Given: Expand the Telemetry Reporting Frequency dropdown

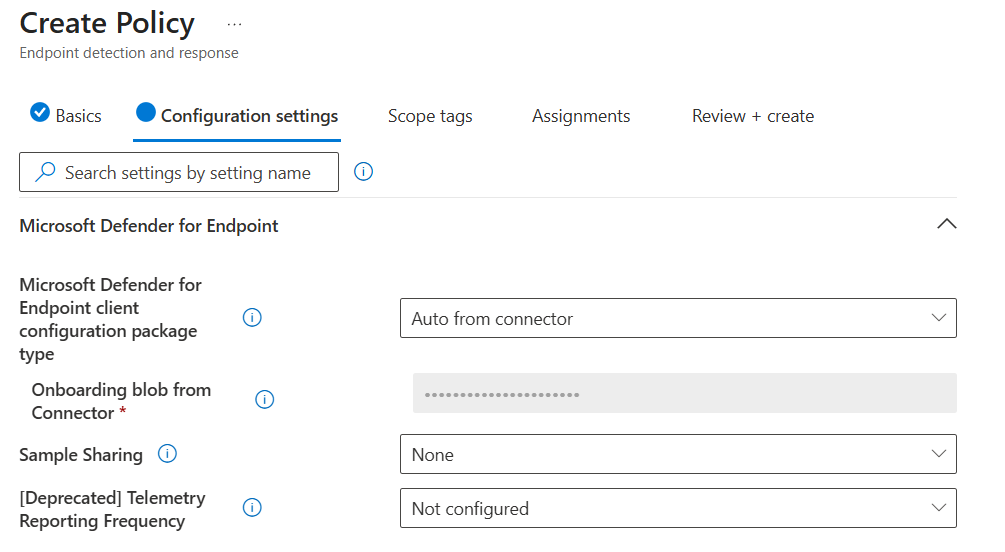Looking at the screenshot, I should click(x=677, y=508).
